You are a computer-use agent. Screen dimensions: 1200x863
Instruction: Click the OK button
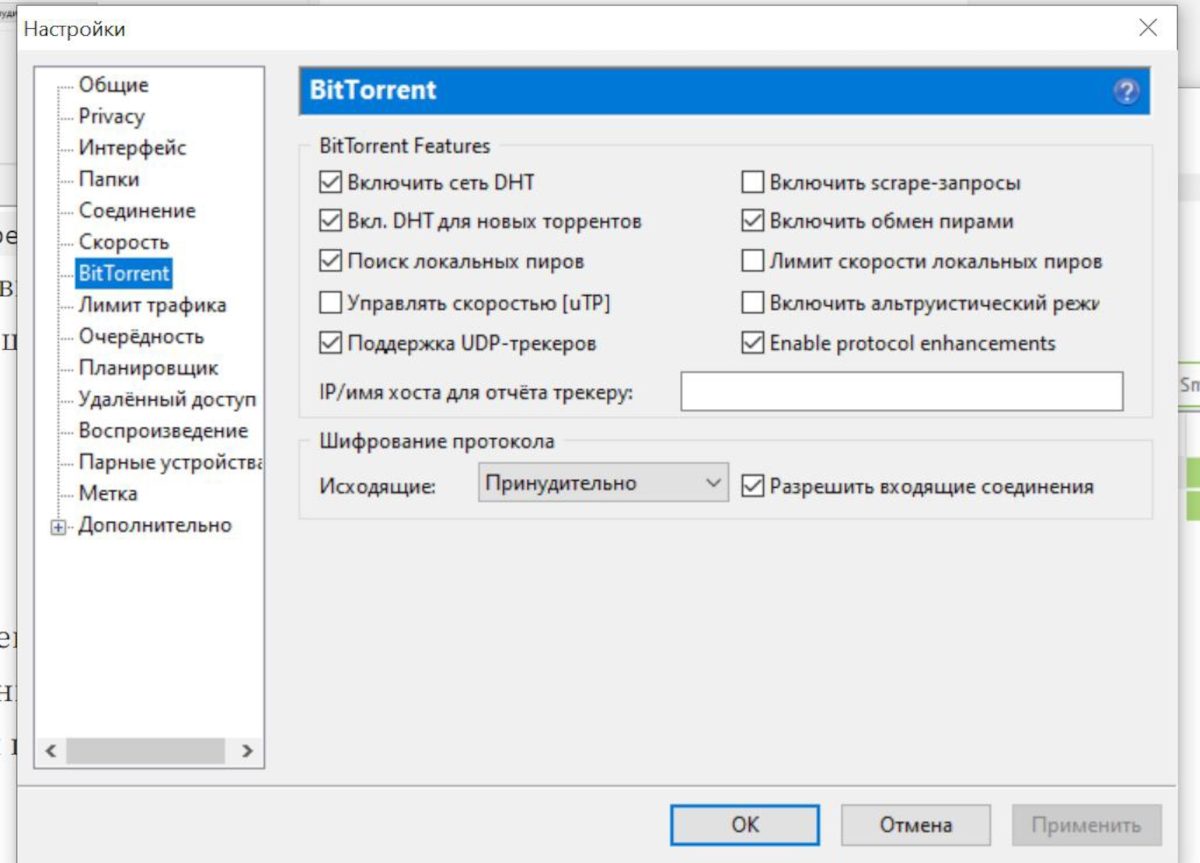(745, 825)
